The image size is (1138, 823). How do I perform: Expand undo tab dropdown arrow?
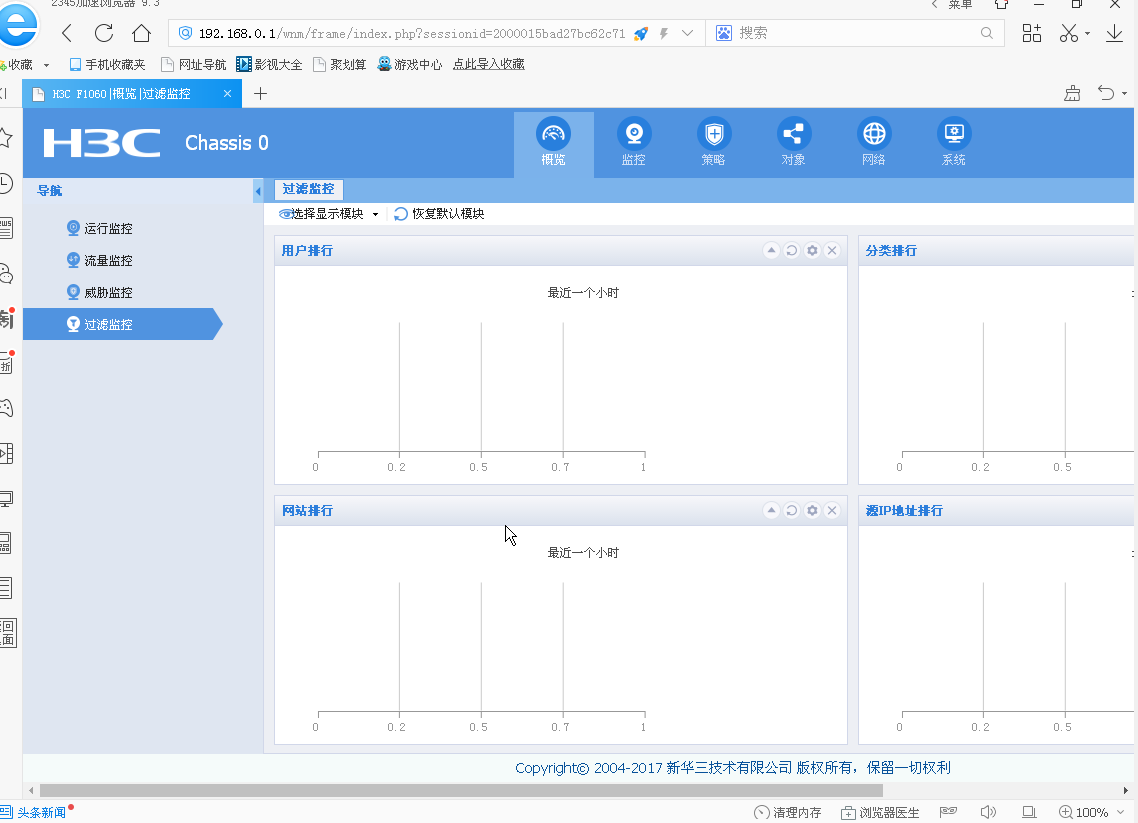[x=1124, y=94]
